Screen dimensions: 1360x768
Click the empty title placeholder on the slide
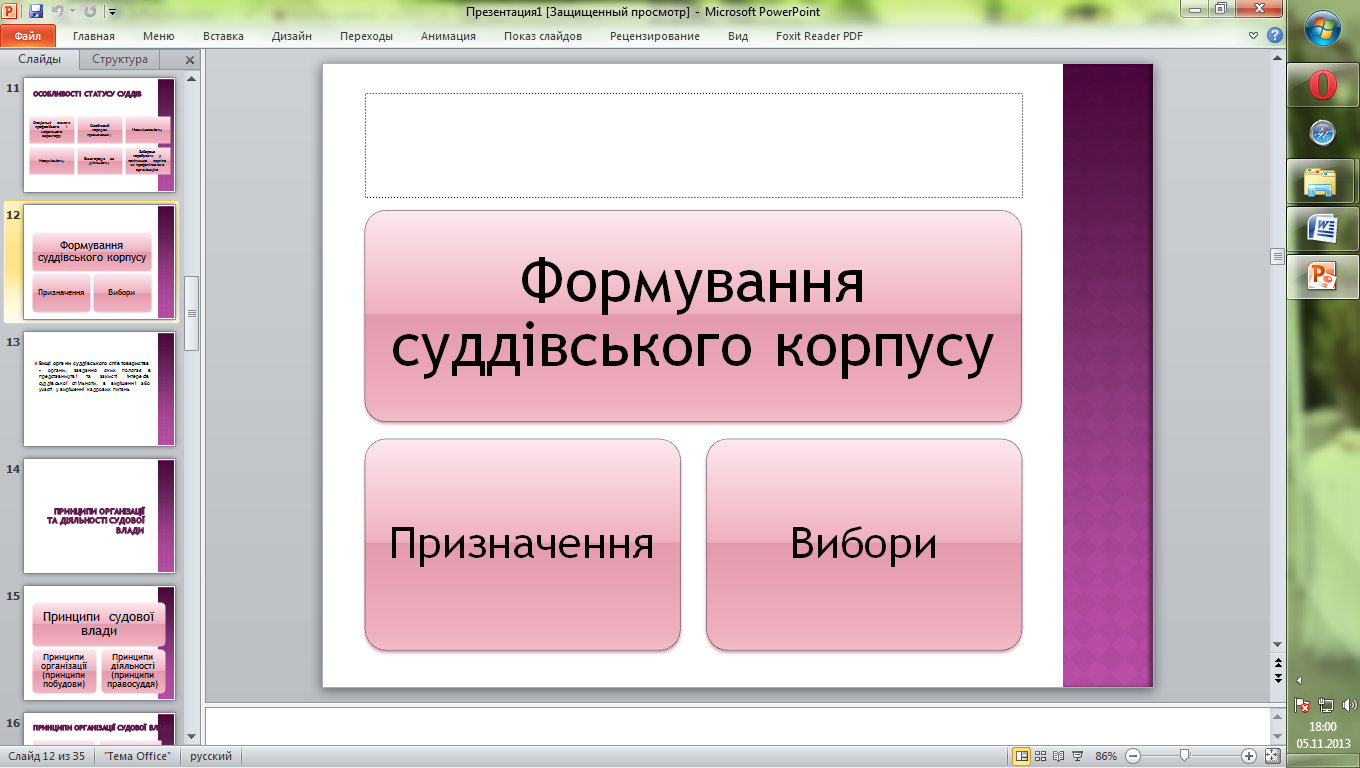coord(693,146)
